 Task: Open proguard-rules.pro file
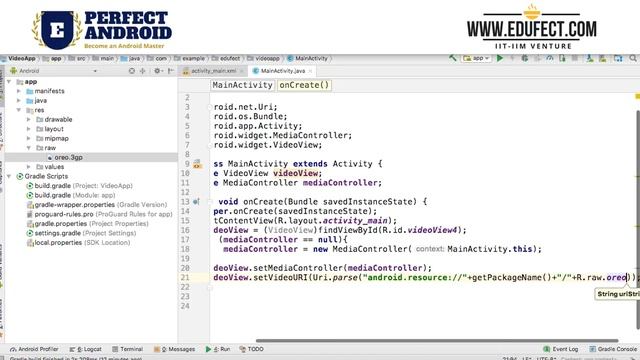click(99, 214)
